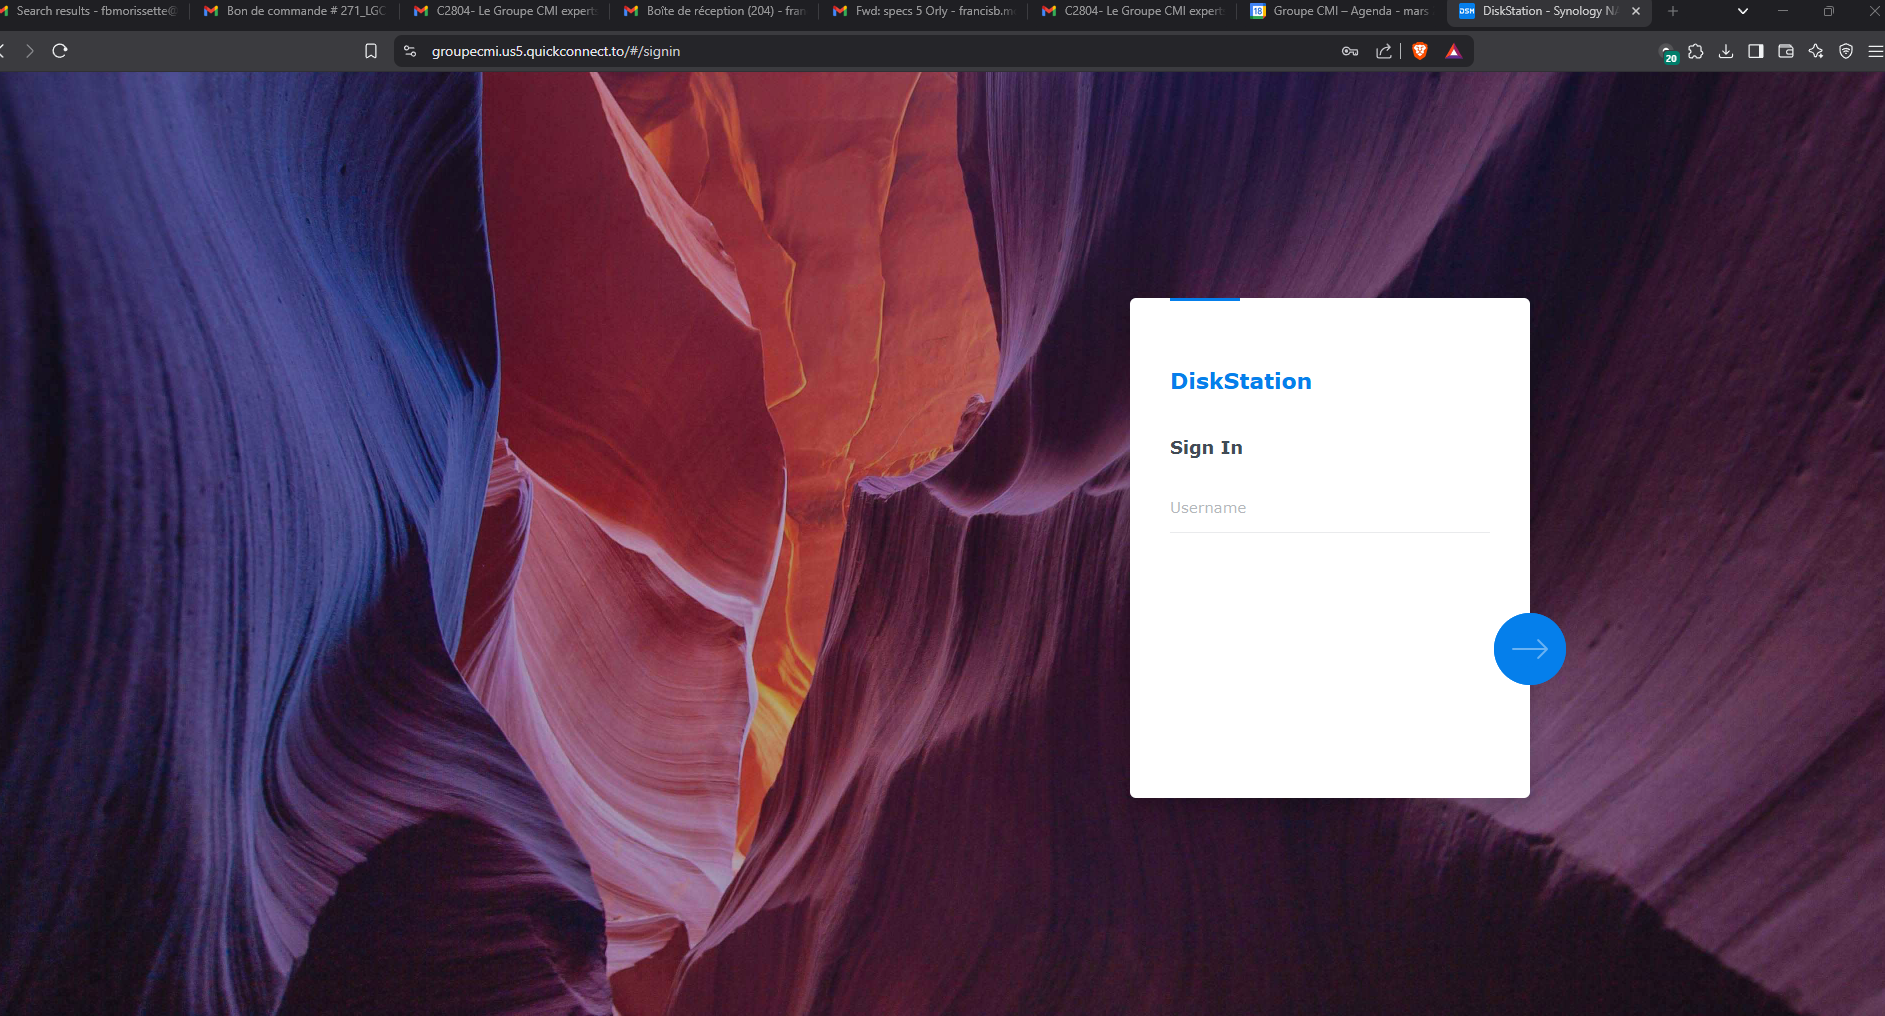The height and width of the screenshot is (1016, 1885).
Task: Click the share page icon
Action: (1384, 51)
